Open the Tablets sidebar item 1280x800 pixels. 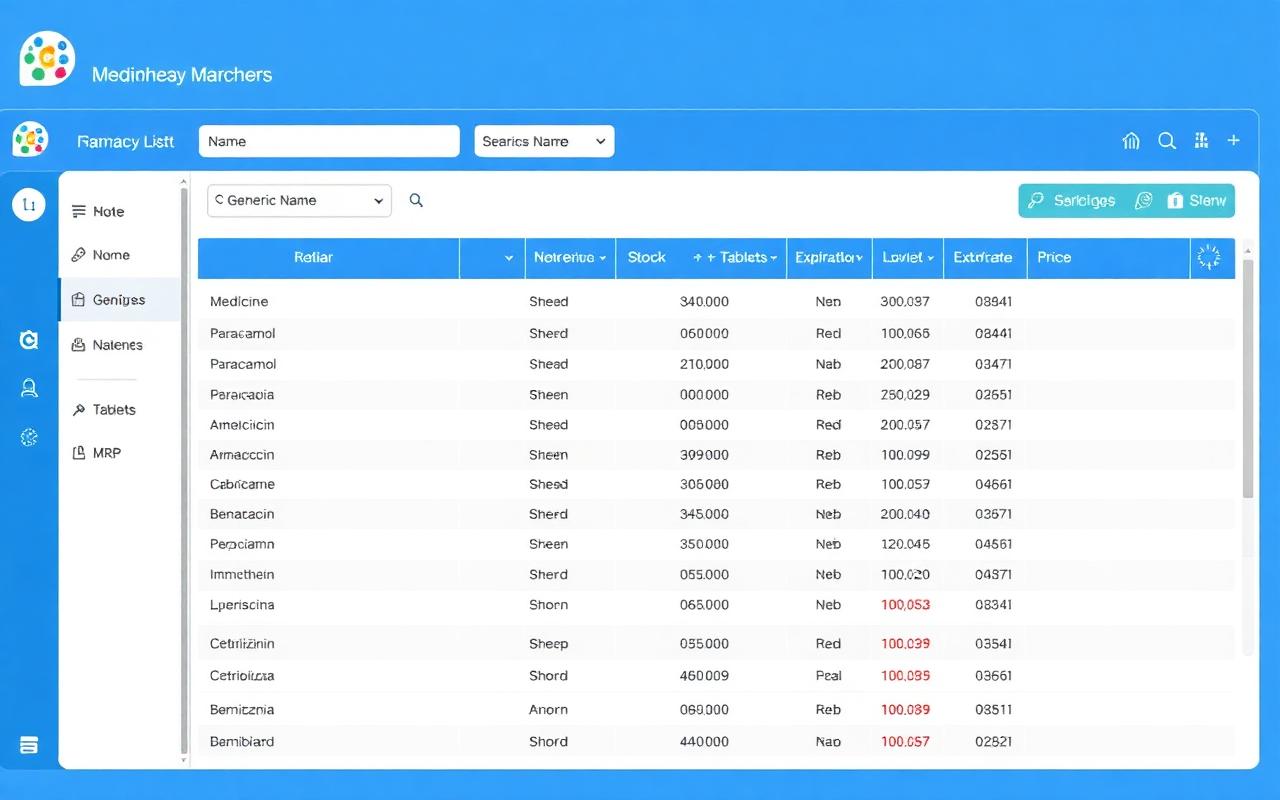pyautogui.click(x=114, y=410)
